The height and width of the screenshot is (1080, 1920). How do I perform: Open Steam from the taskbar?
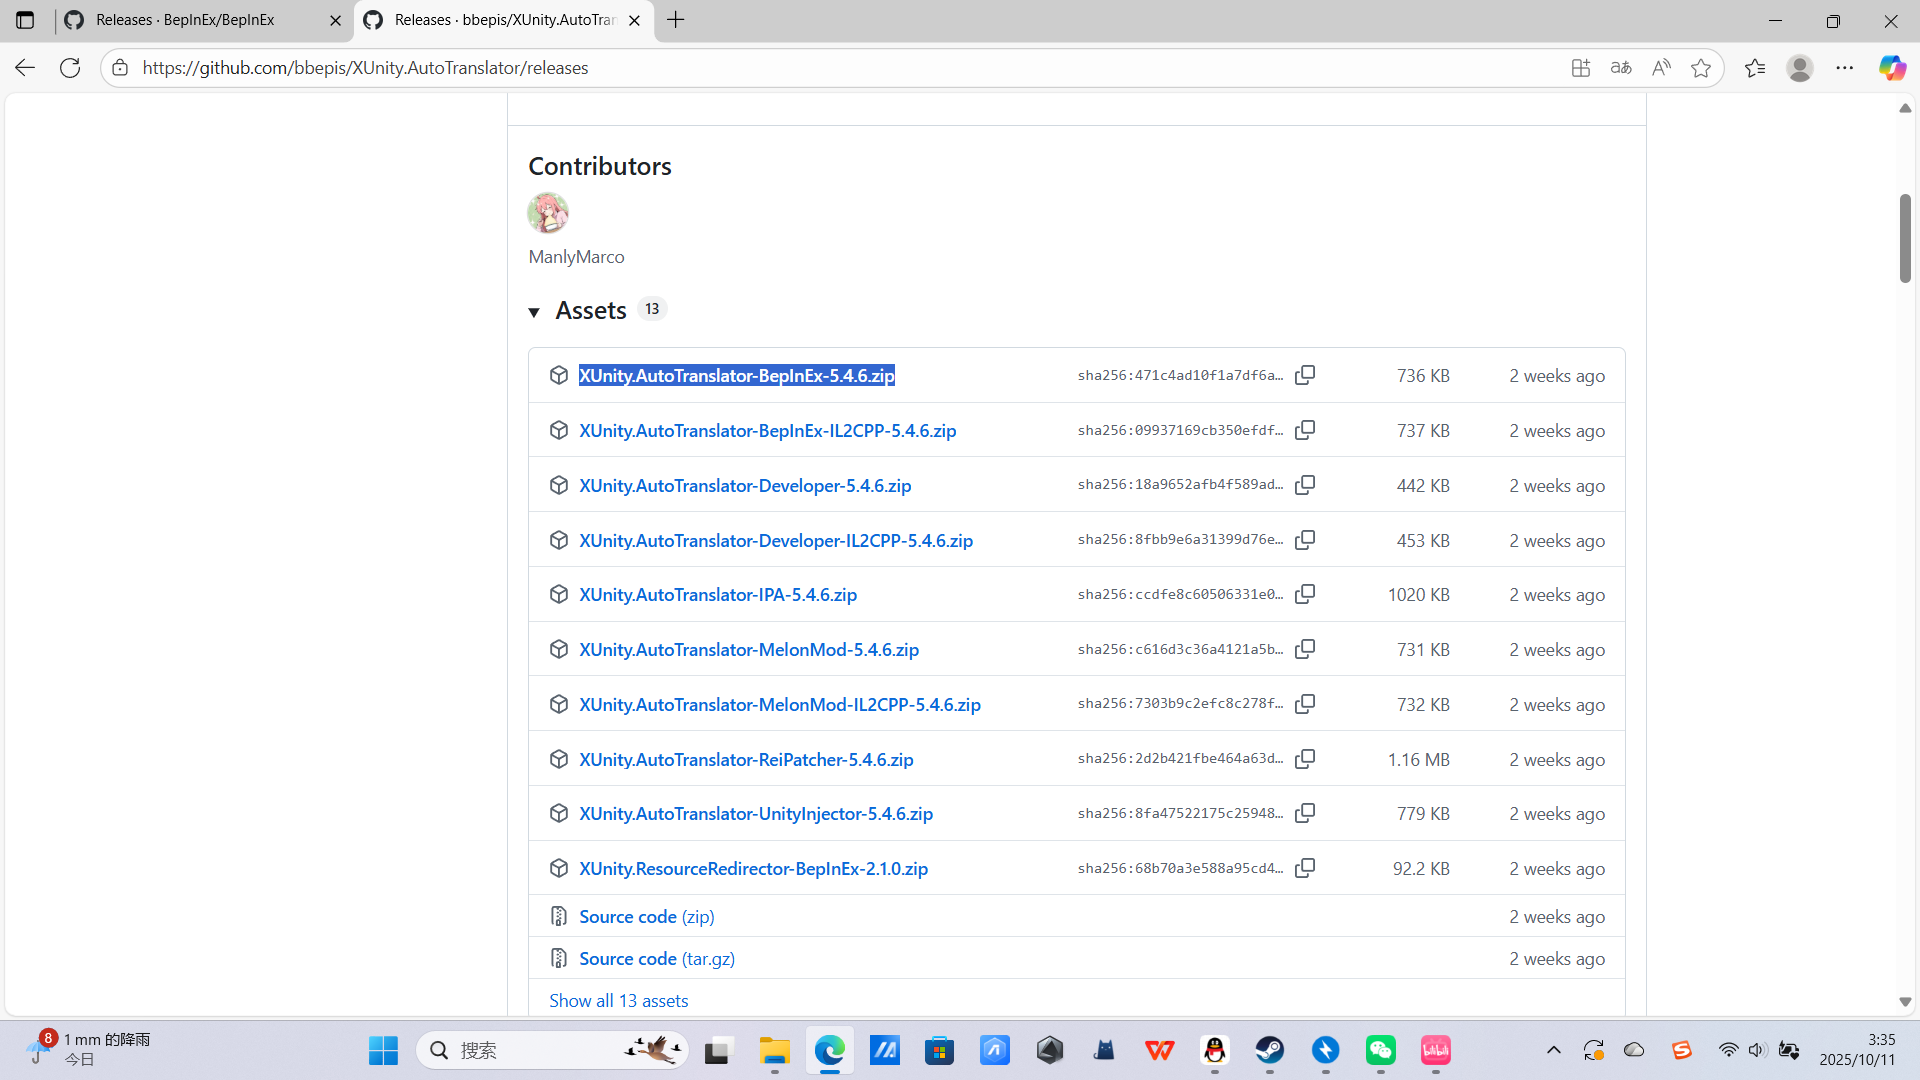pyautogui.click(x=1270, y=1050)
